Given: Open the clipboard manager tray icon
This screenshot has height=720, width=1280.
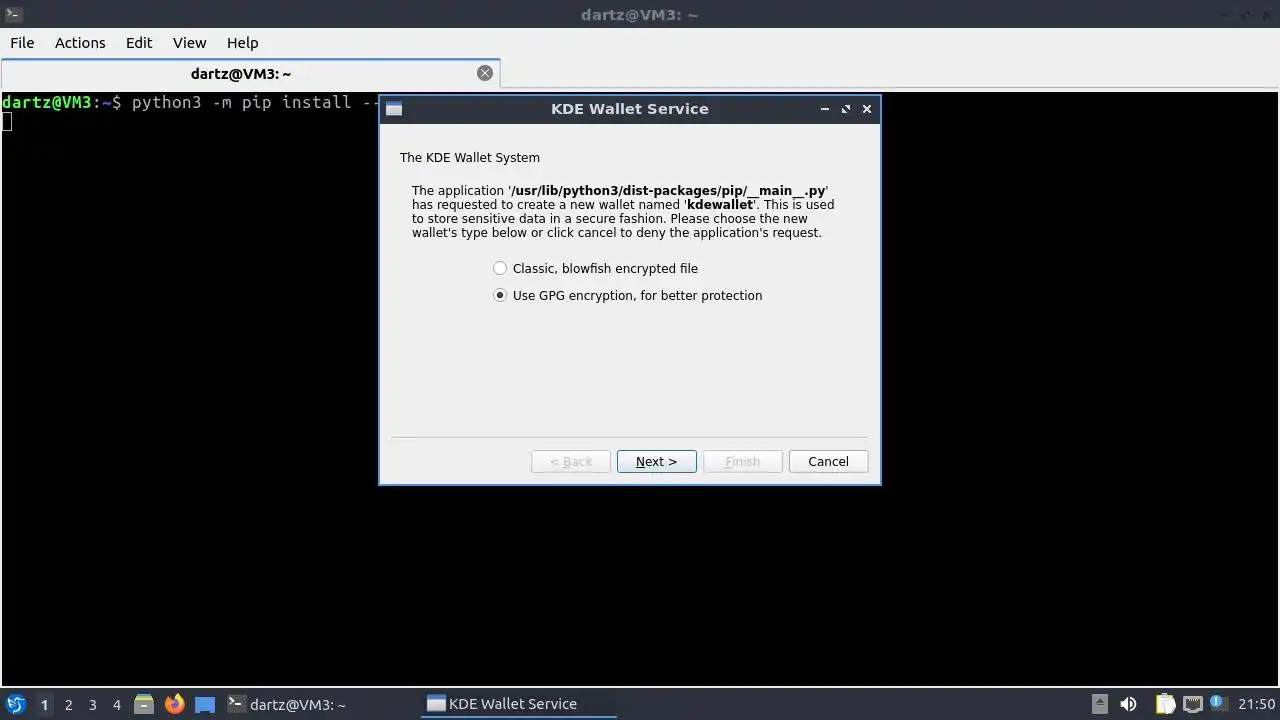Looking at the screenshot, I should (1165, 704).
